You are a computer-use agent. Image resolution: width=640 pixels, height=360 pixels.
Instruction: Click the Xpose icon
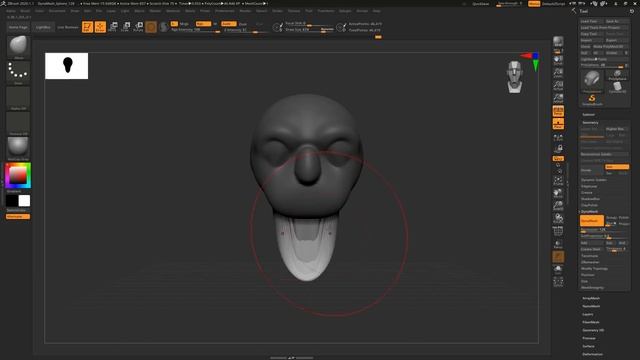pos(558,282)
